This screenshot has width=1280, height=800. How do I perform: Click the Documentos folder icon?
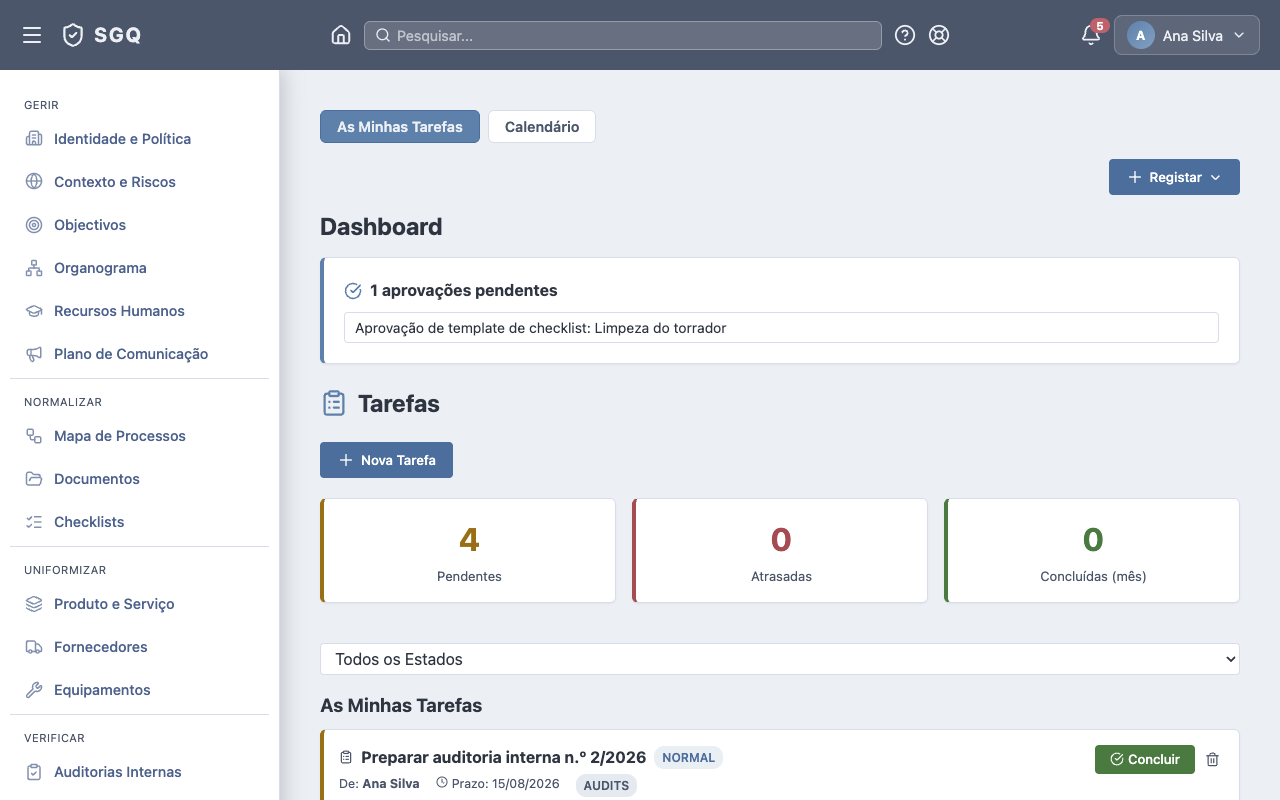(34, 479)
